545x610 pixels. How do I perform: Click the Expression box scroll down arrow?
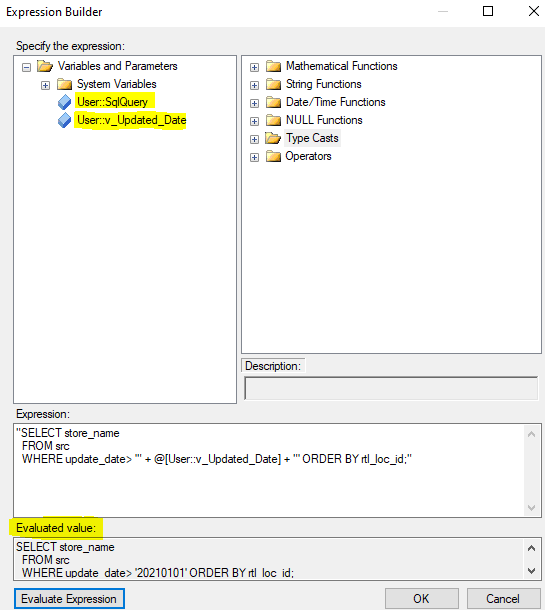[532, 508]
